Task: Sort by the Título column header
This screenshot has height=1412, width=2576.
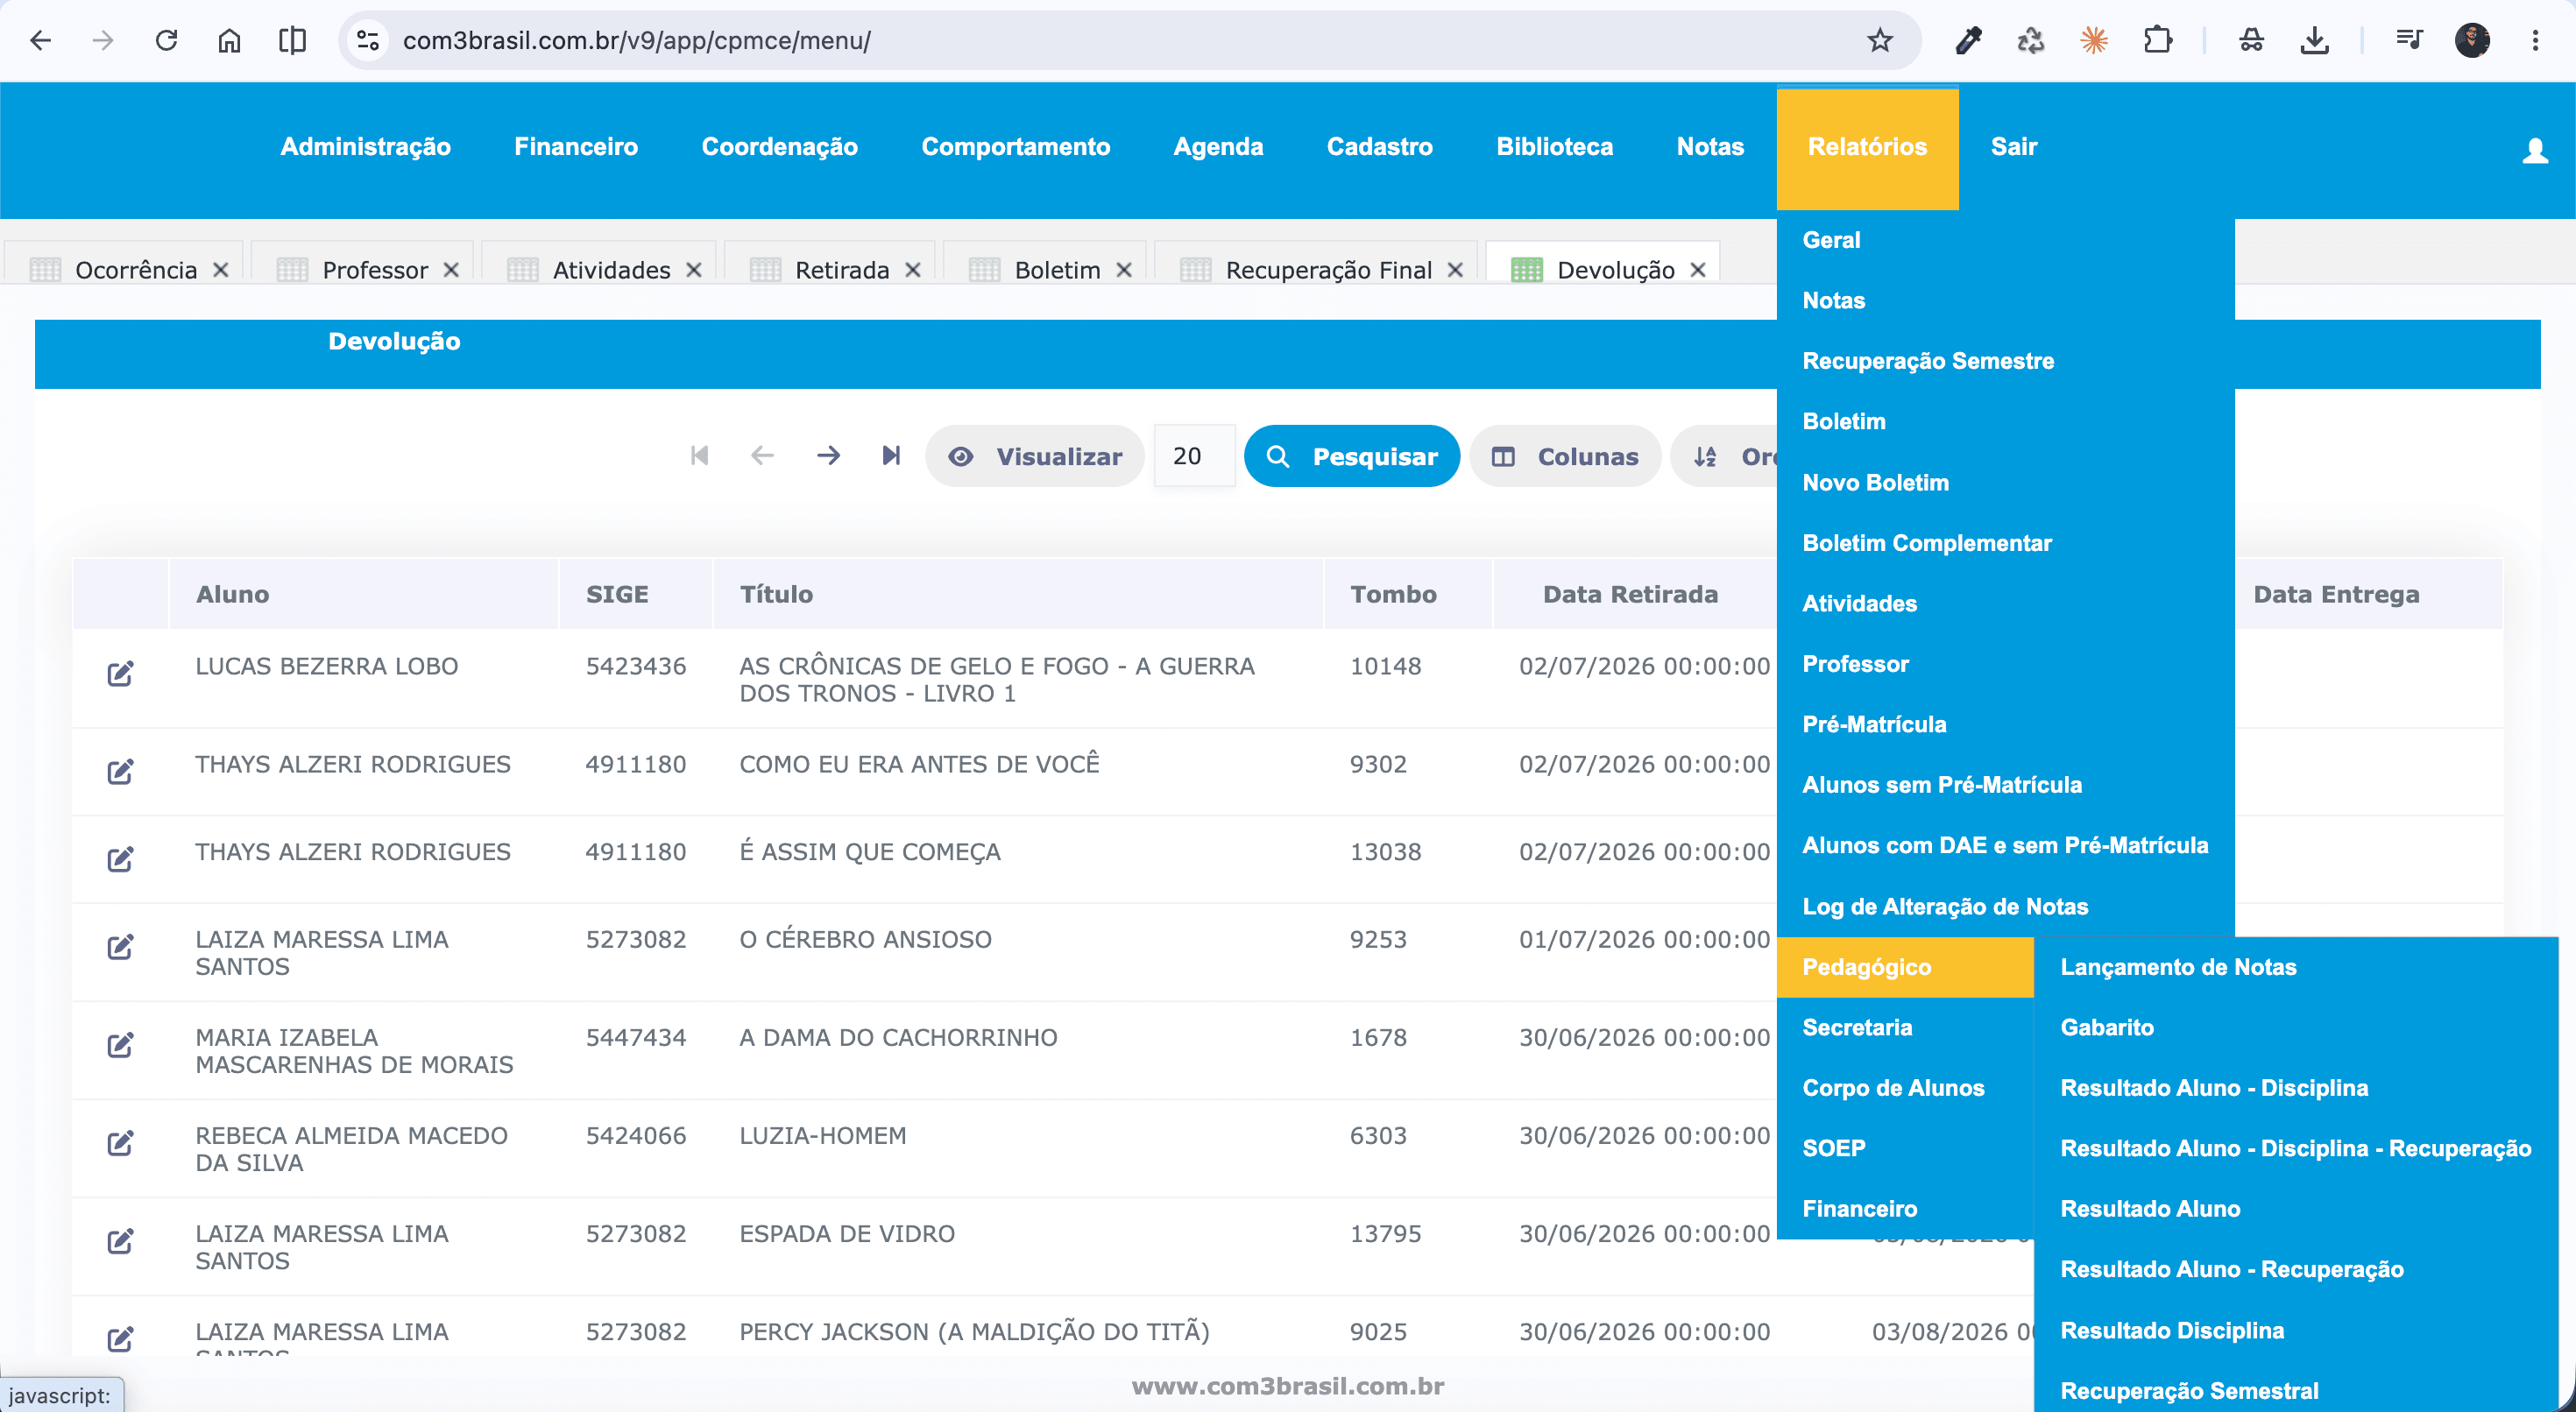Action: (x=776, y=594)
